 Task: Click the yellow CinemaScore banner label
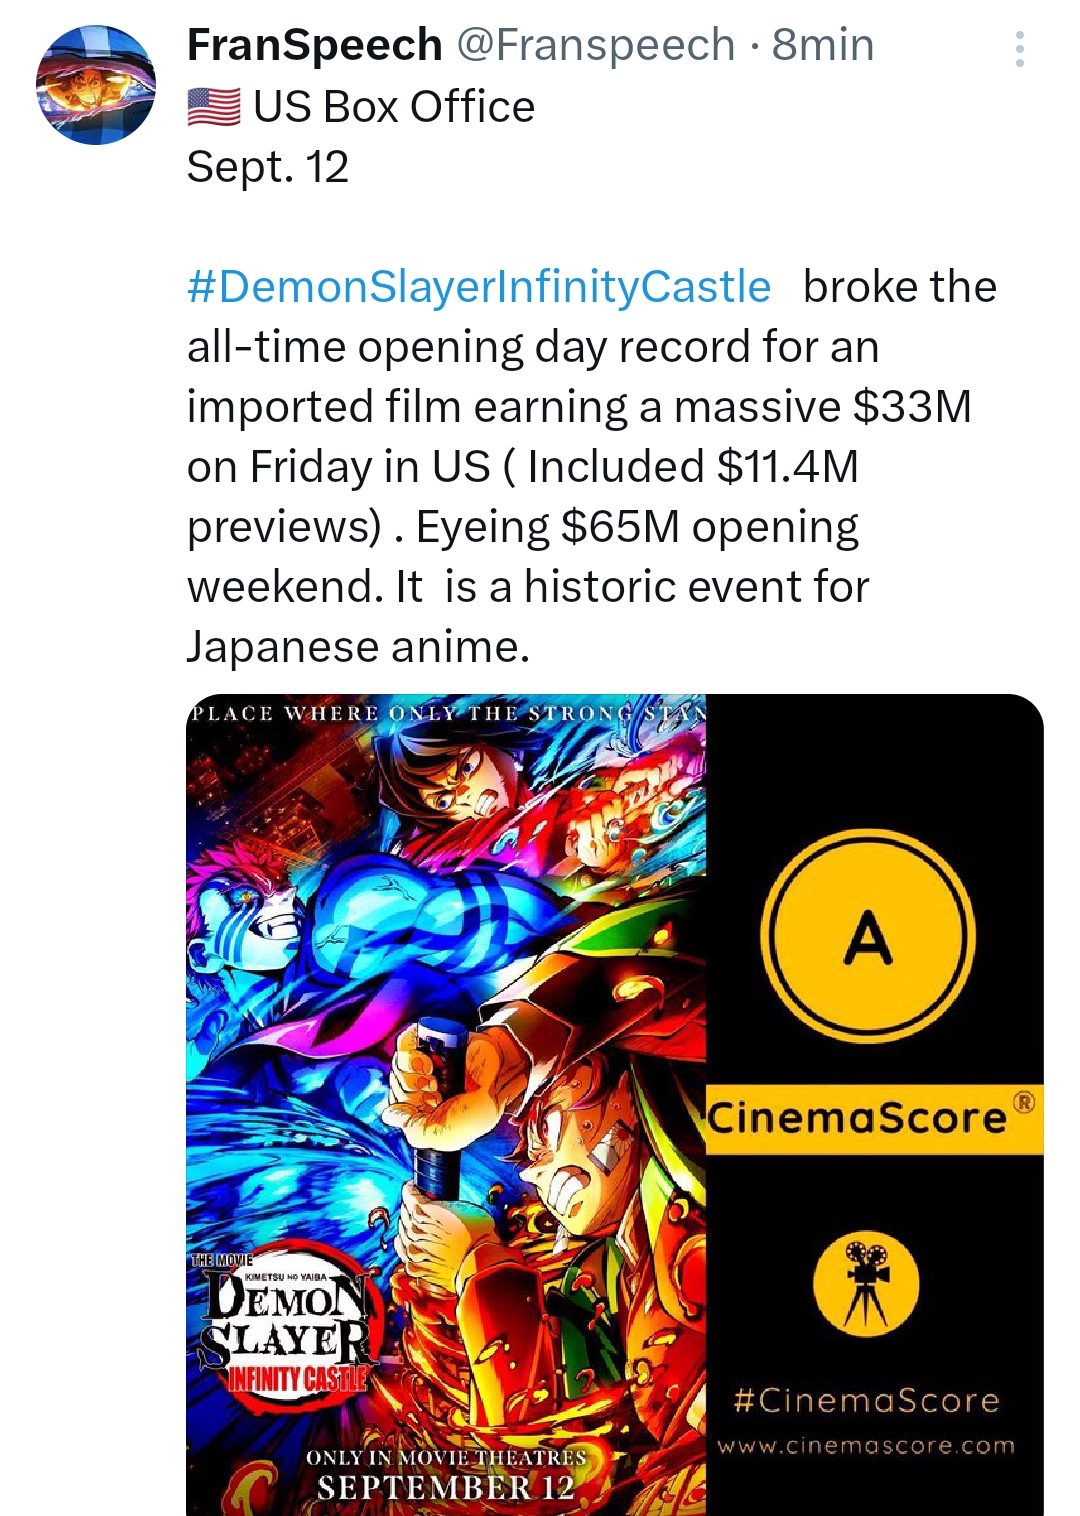pyautogui.click(x=874, y=1119)
